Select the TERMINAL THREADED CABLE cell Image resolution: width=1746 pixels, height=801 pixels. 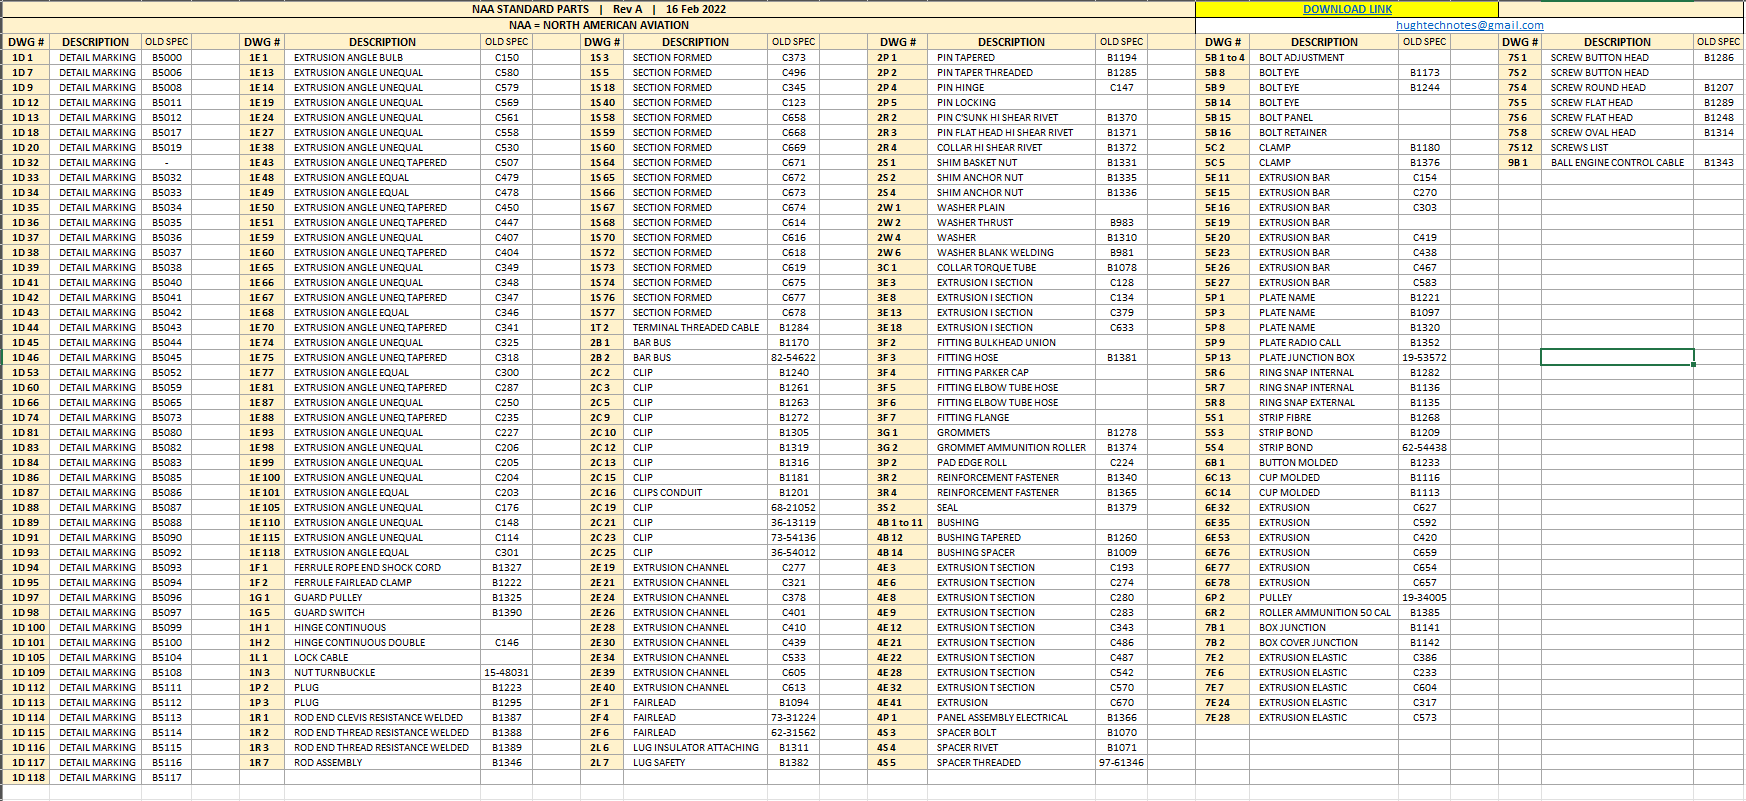pyautogui.click(x=695, y=327)
